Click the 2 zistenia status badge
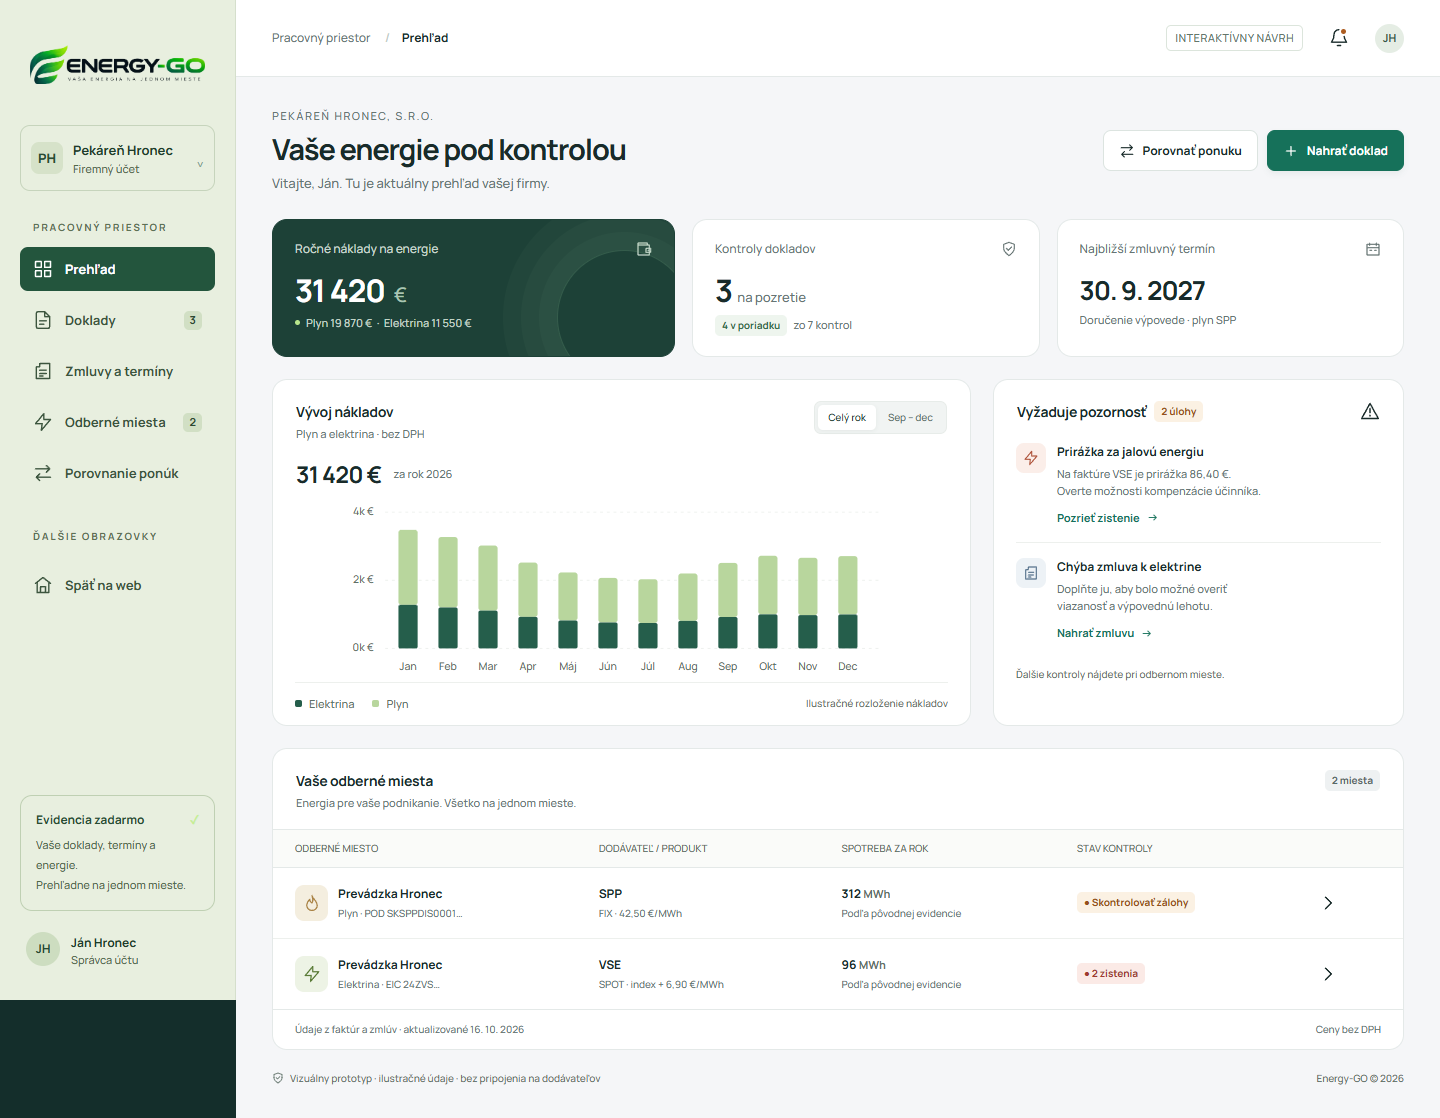The width and height of the screenshot is (1440, 1118). 1111,974
